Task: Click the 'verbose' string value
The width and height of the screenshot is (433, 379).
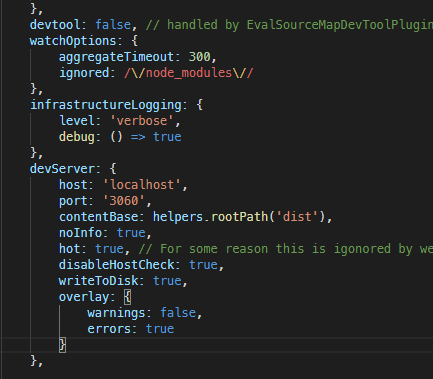Action: pos(142,121)
